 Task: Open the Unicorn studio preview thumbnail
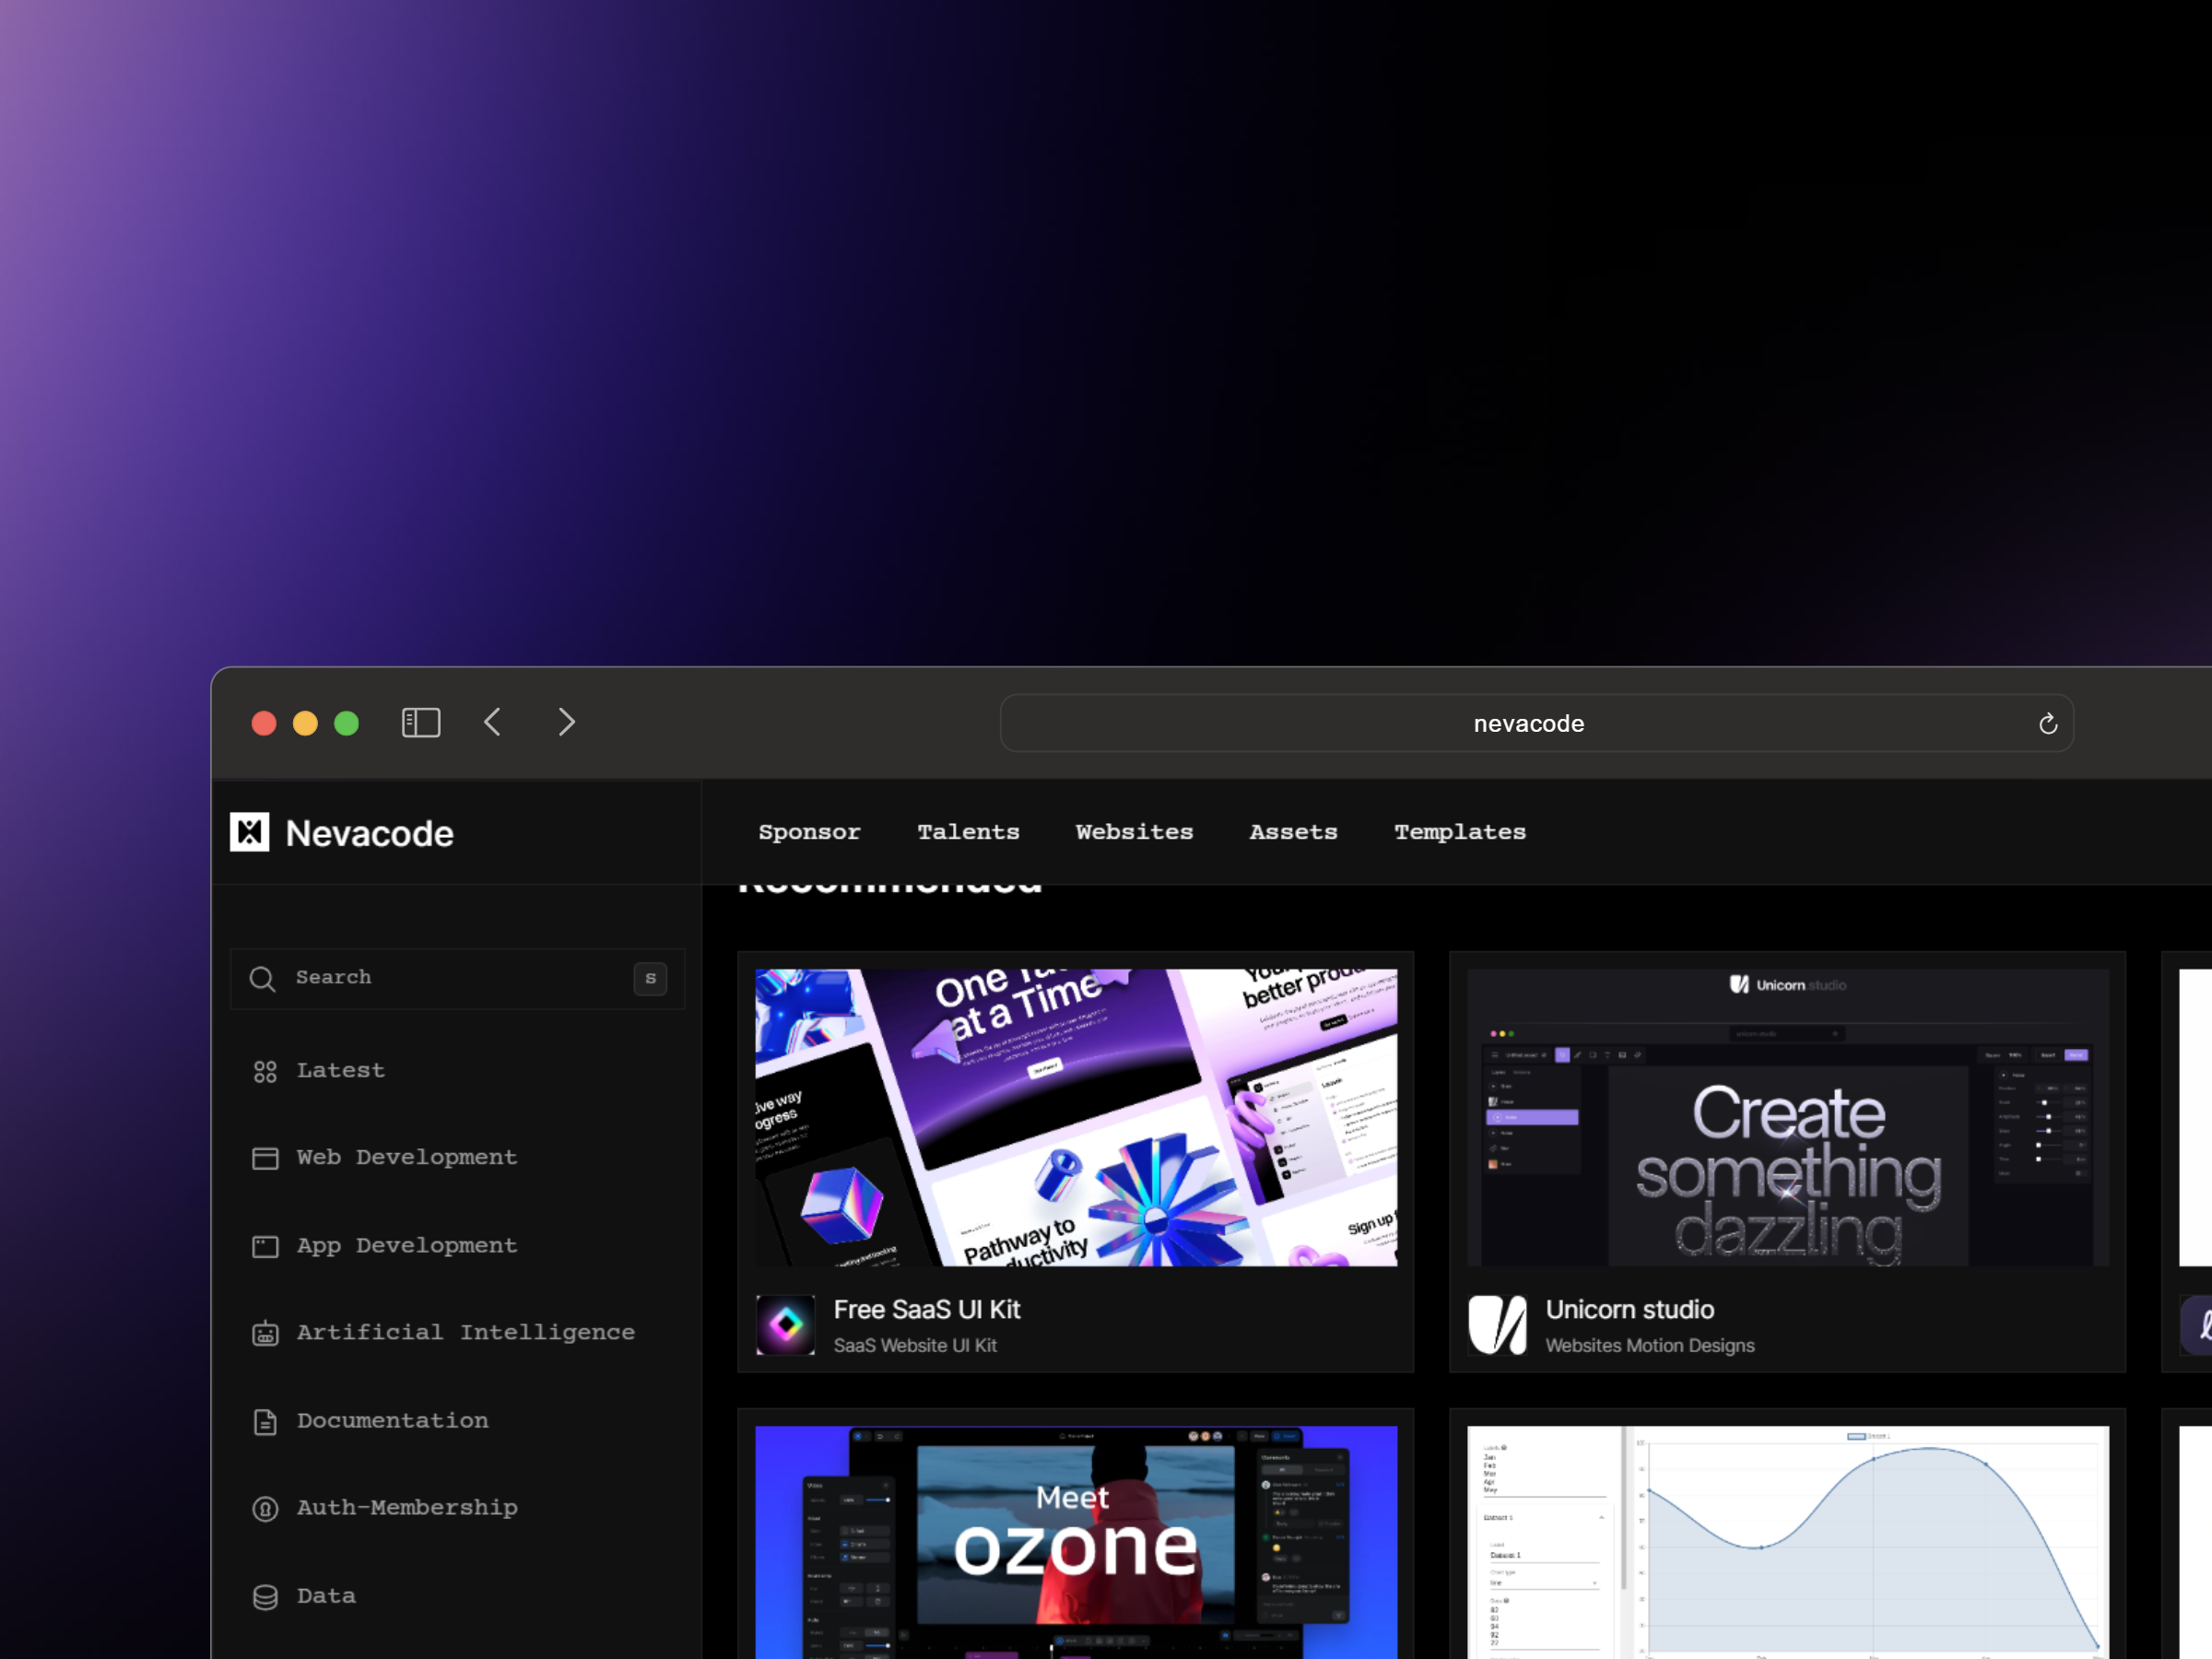click(x=1788, y=1117)
